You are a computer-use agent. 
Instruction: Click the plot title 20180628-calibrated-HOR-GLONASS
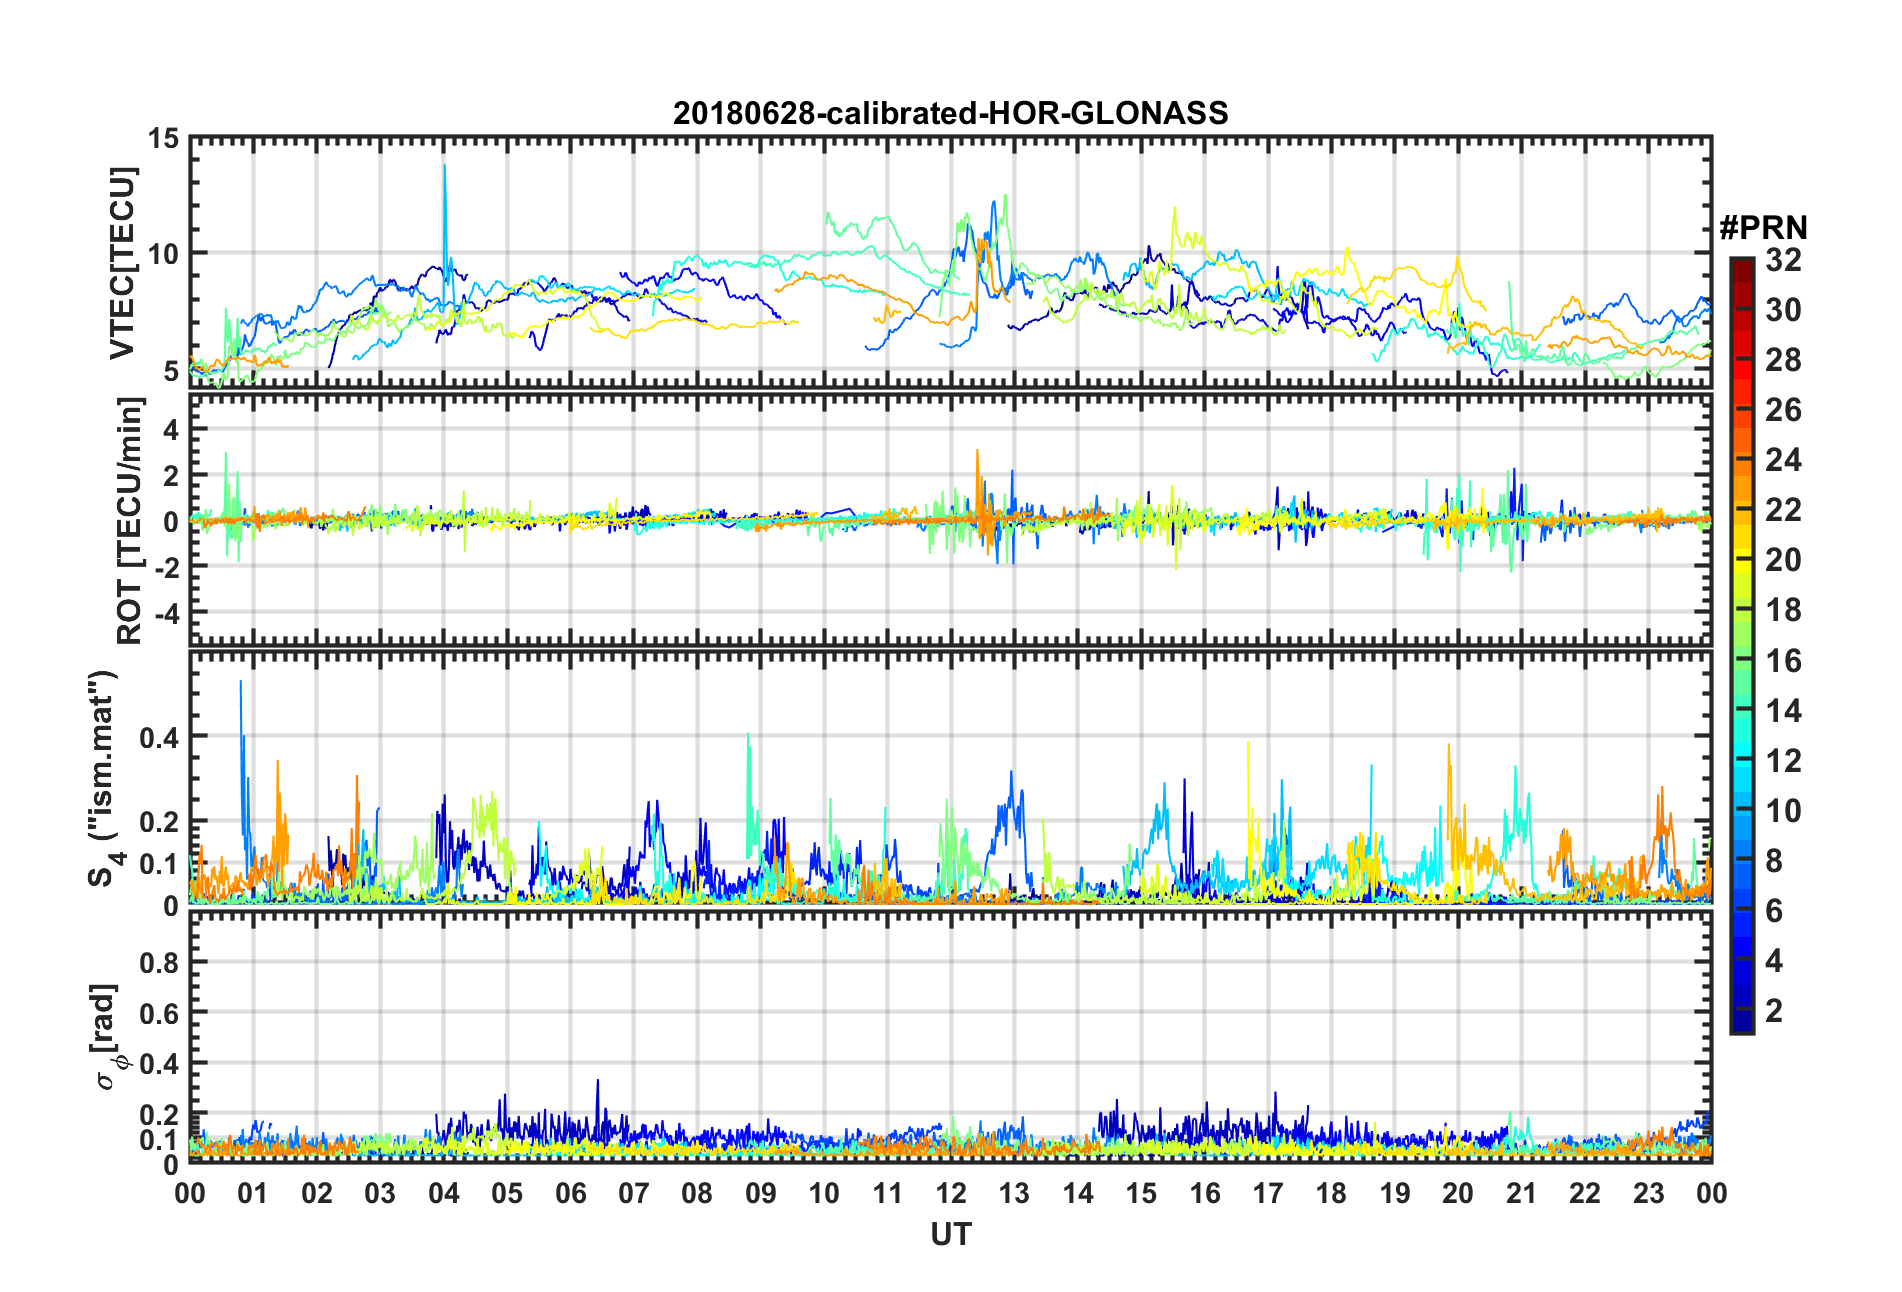click(950, 113)
